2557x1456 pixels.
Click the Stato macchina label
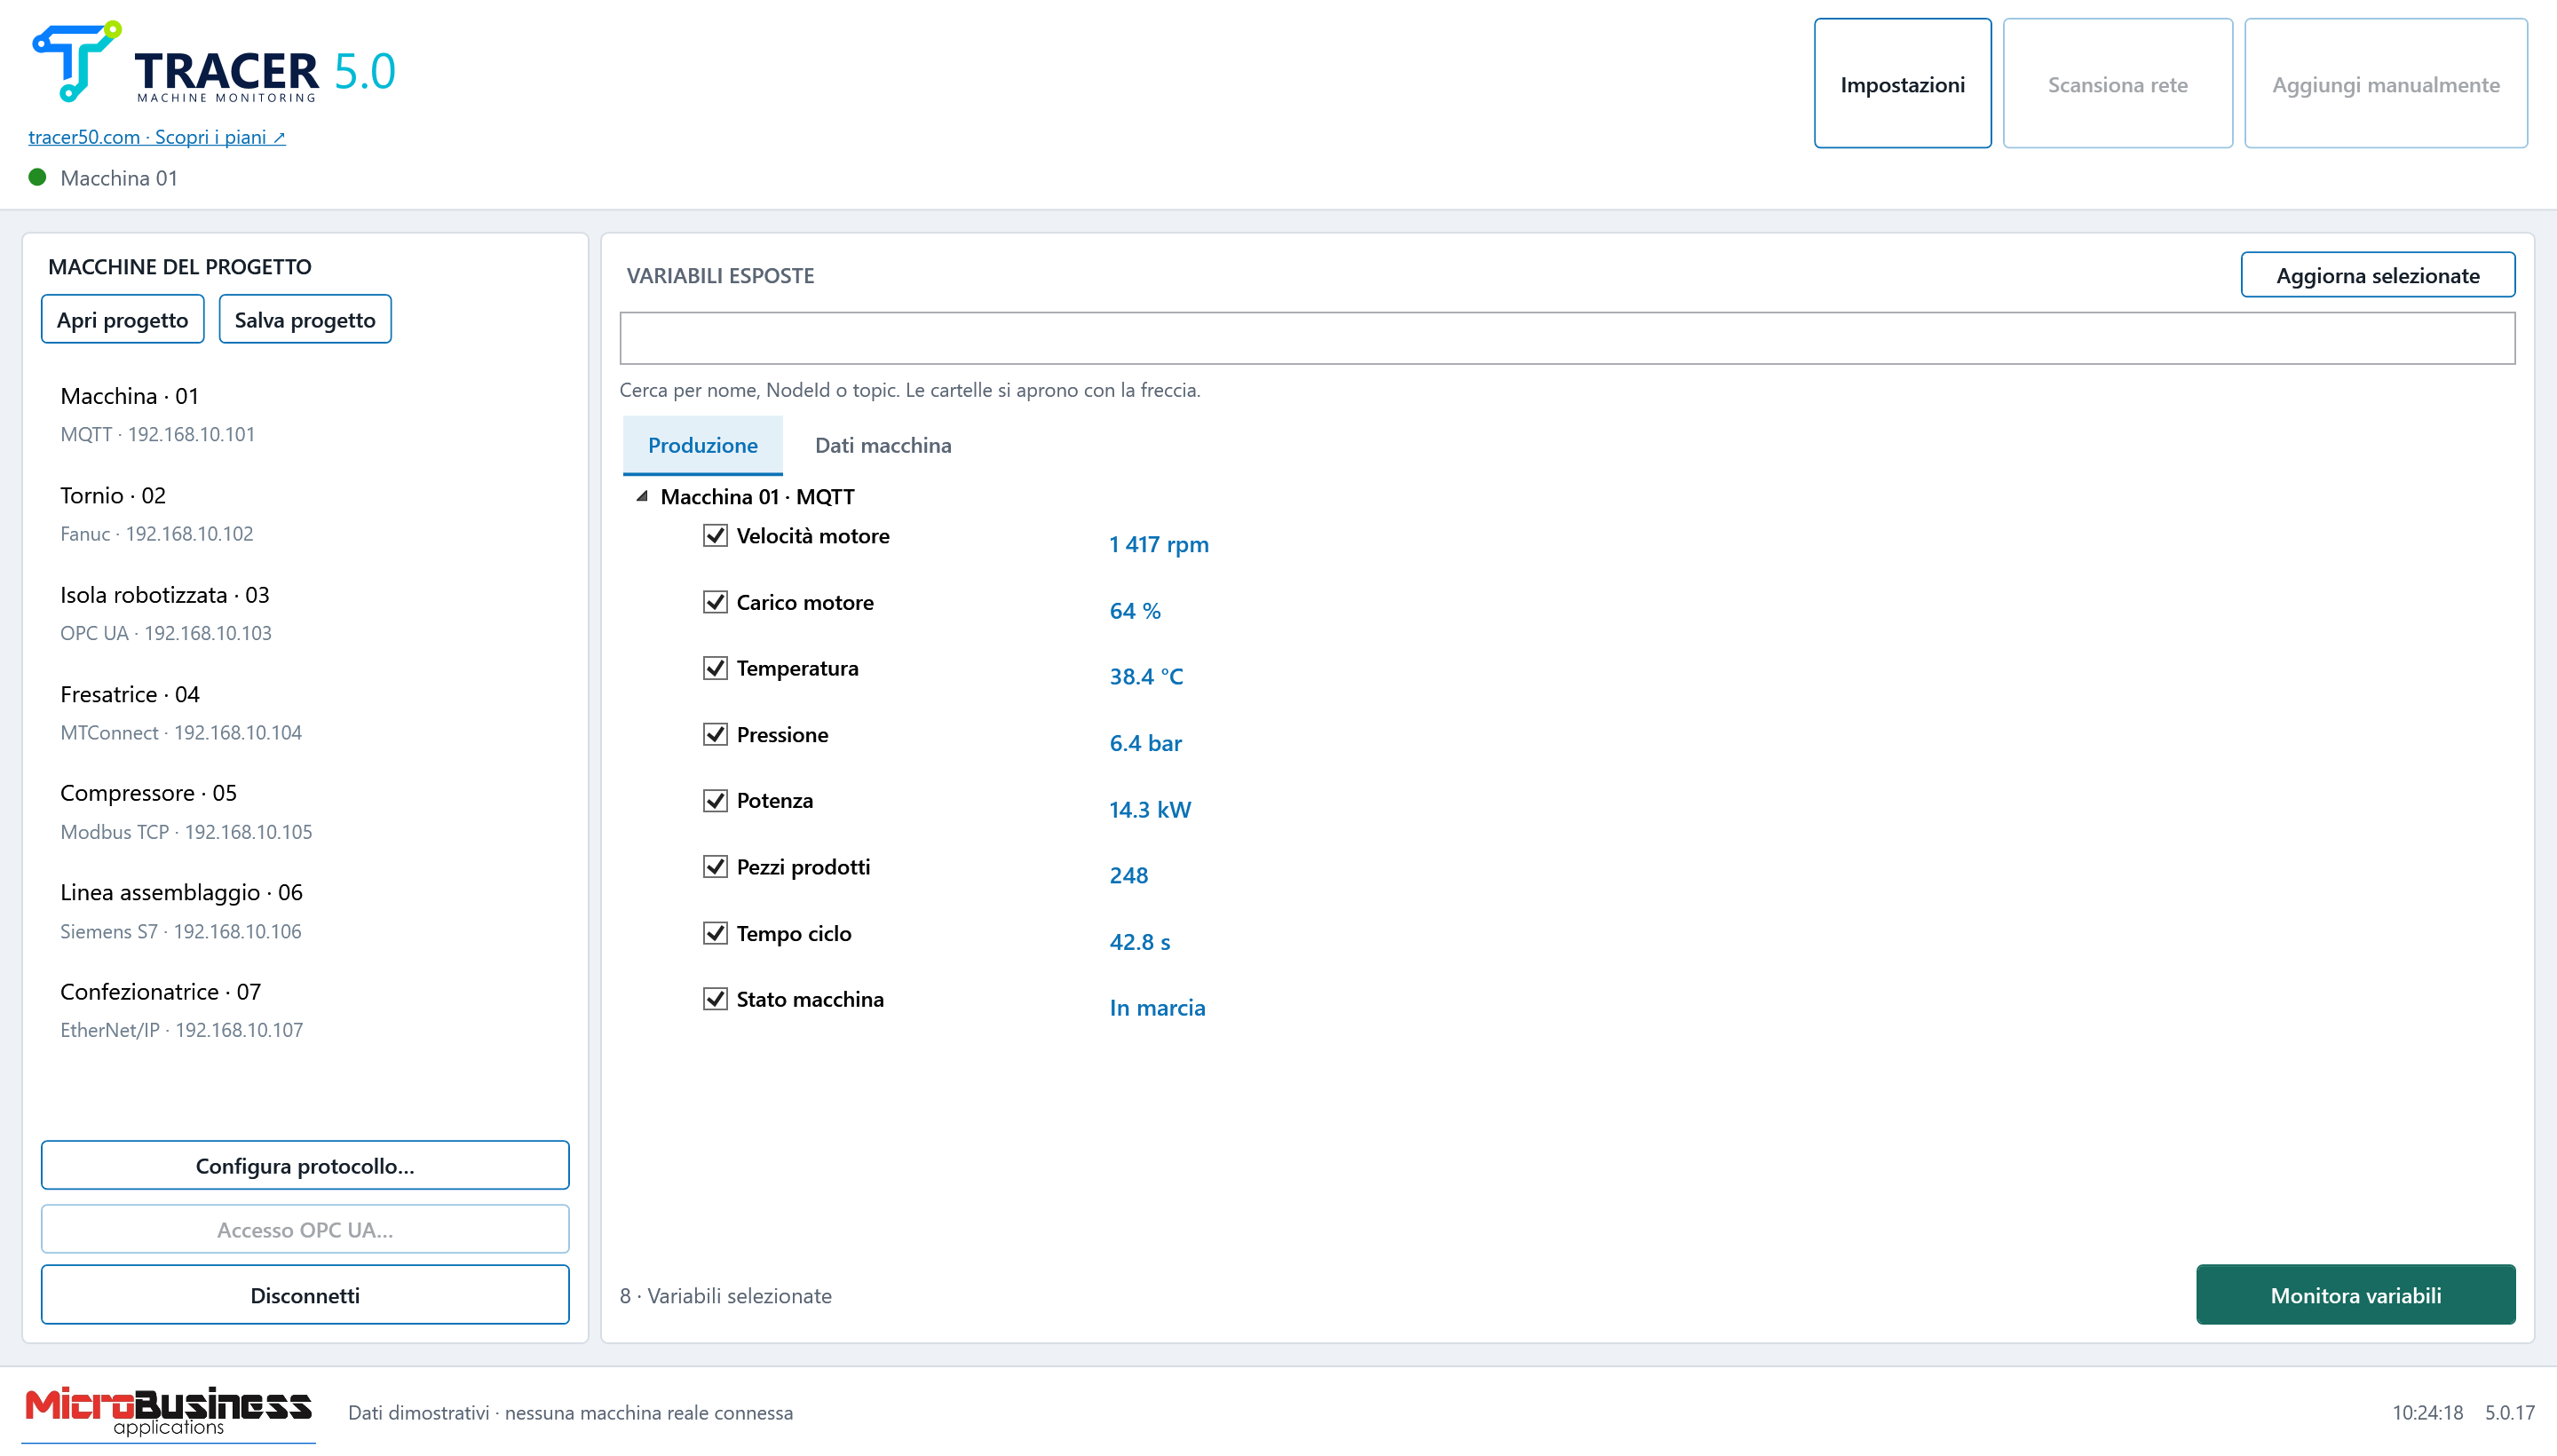tap(810, 1000)
